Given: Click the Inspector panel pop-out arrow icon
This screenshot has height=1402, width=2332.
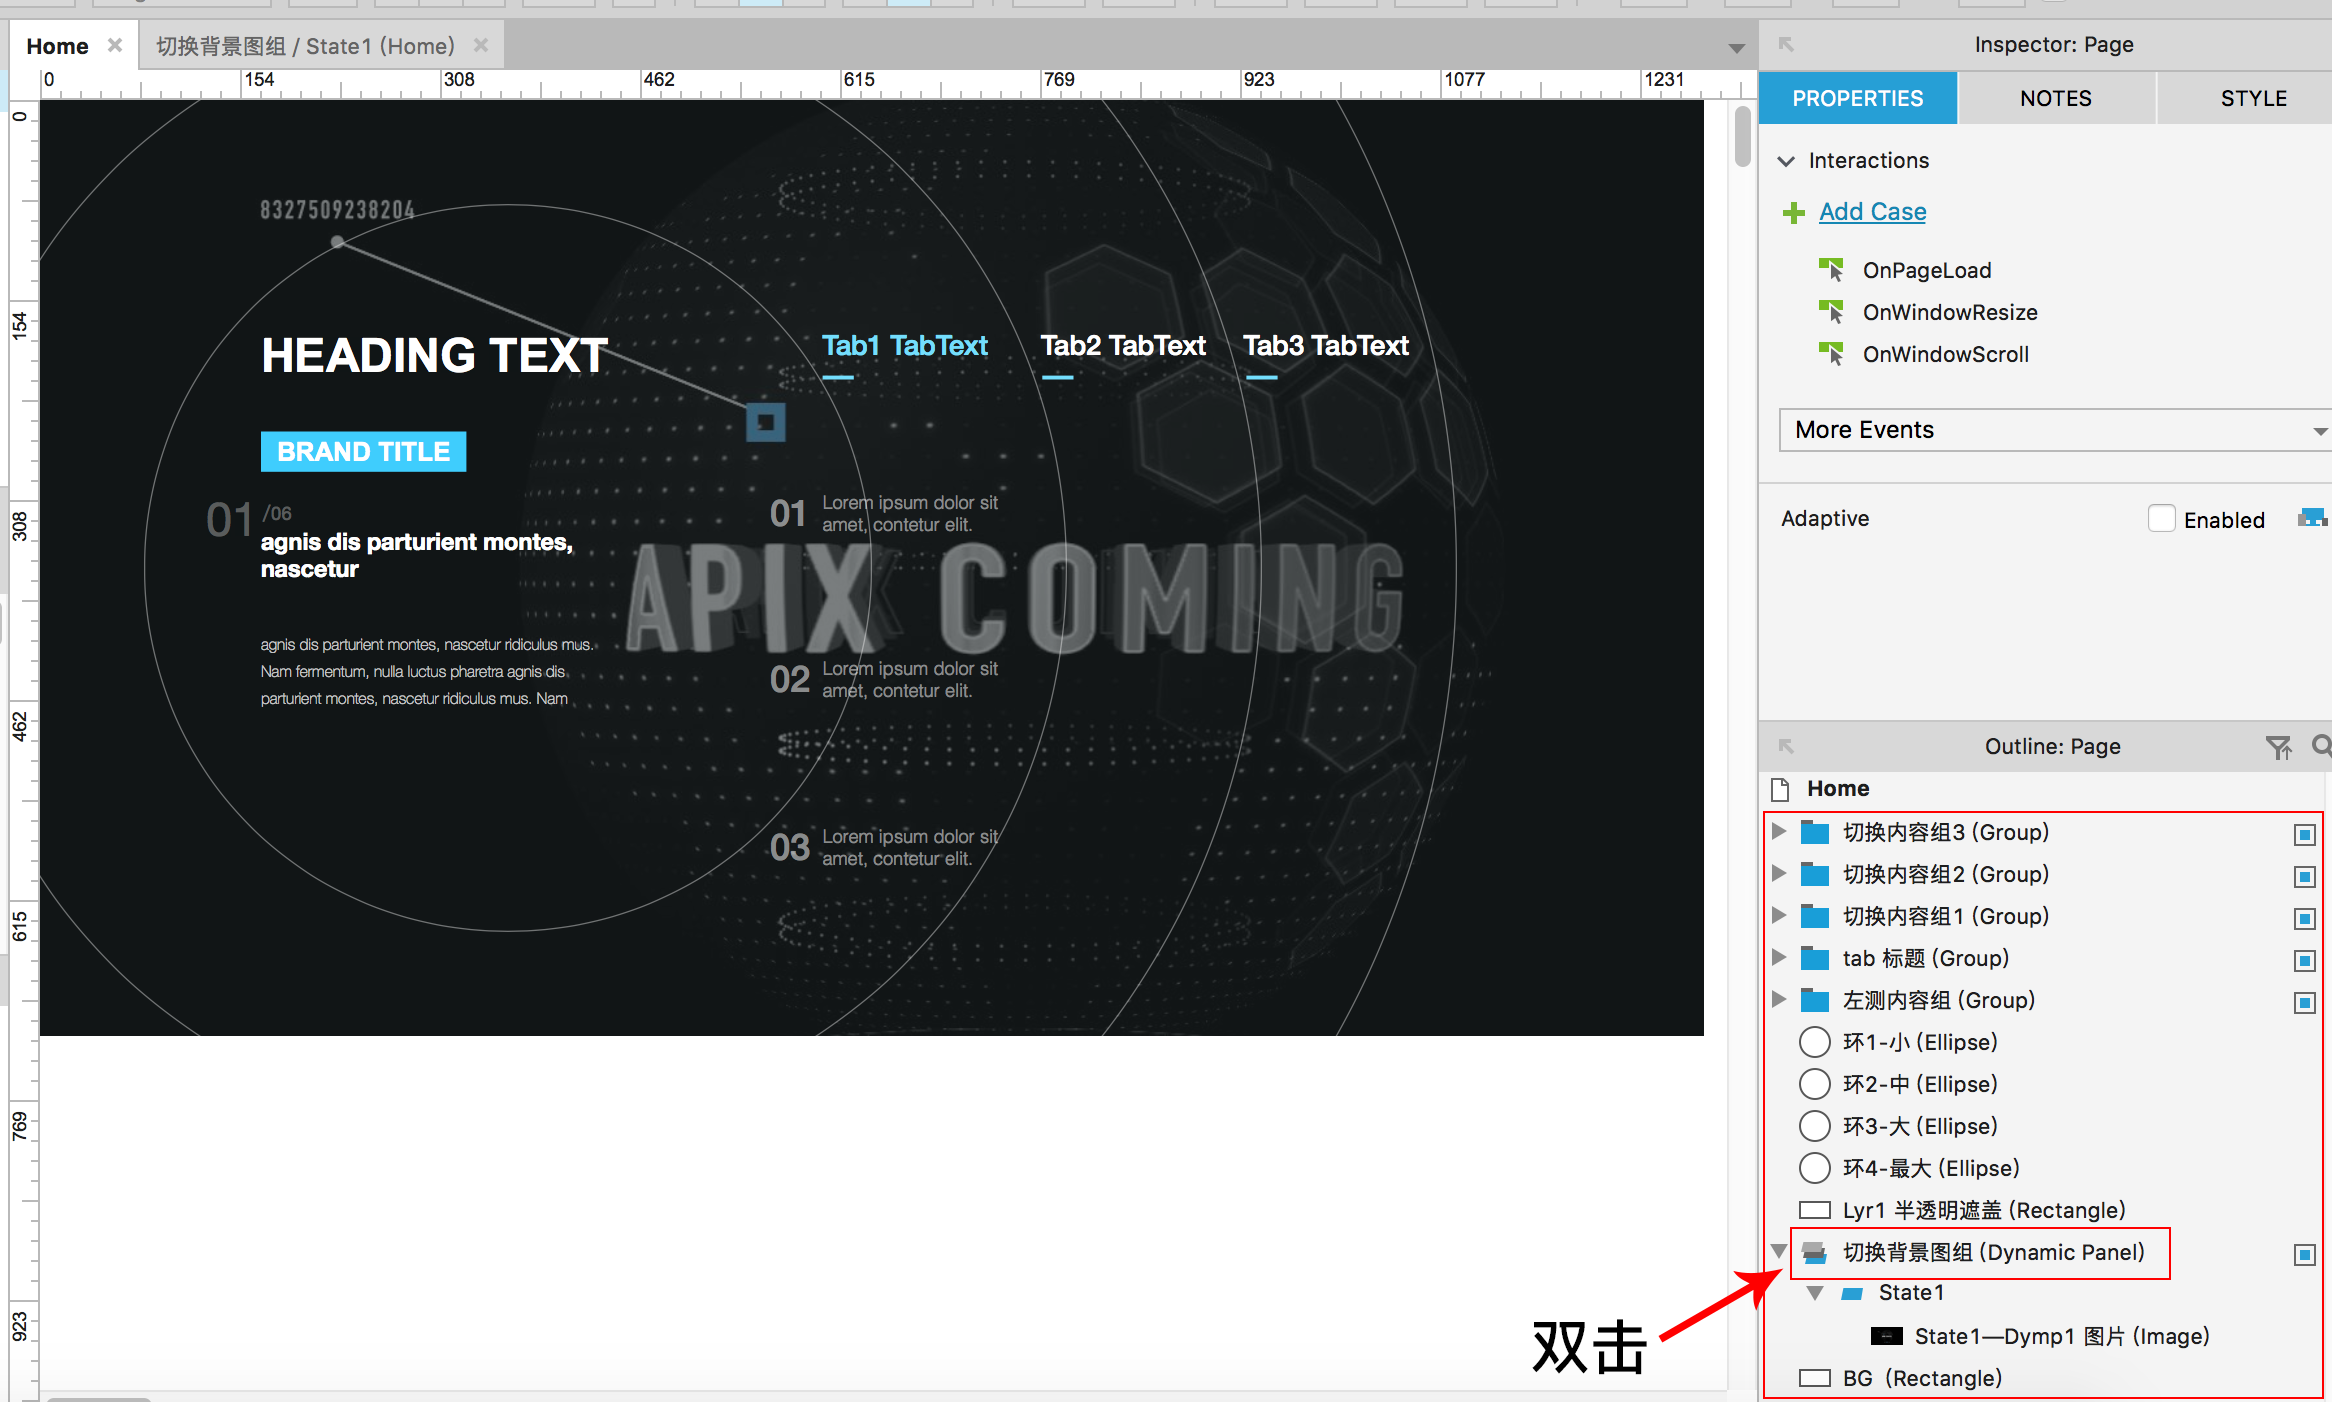Looking at the screenshot, I should 1786,45.
